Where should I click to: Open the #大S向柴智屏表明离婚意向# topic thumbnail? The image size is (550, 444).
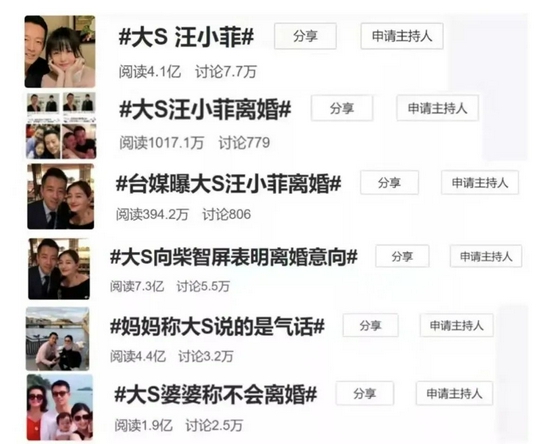point(59,269)
